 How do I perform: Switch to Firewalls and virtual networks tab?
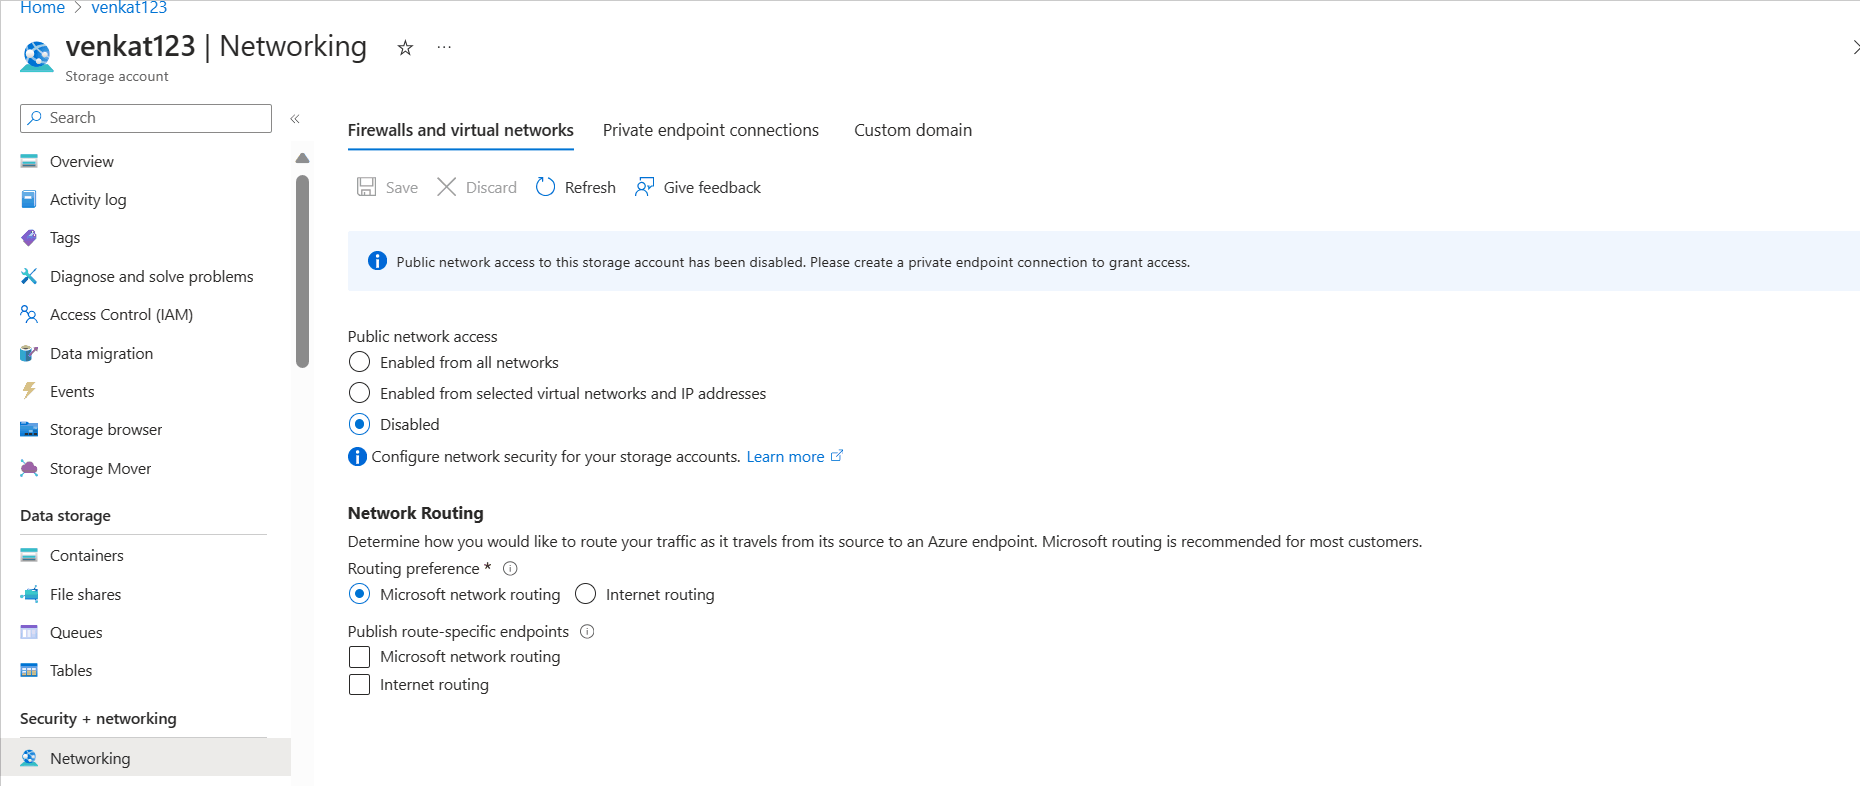461,130
